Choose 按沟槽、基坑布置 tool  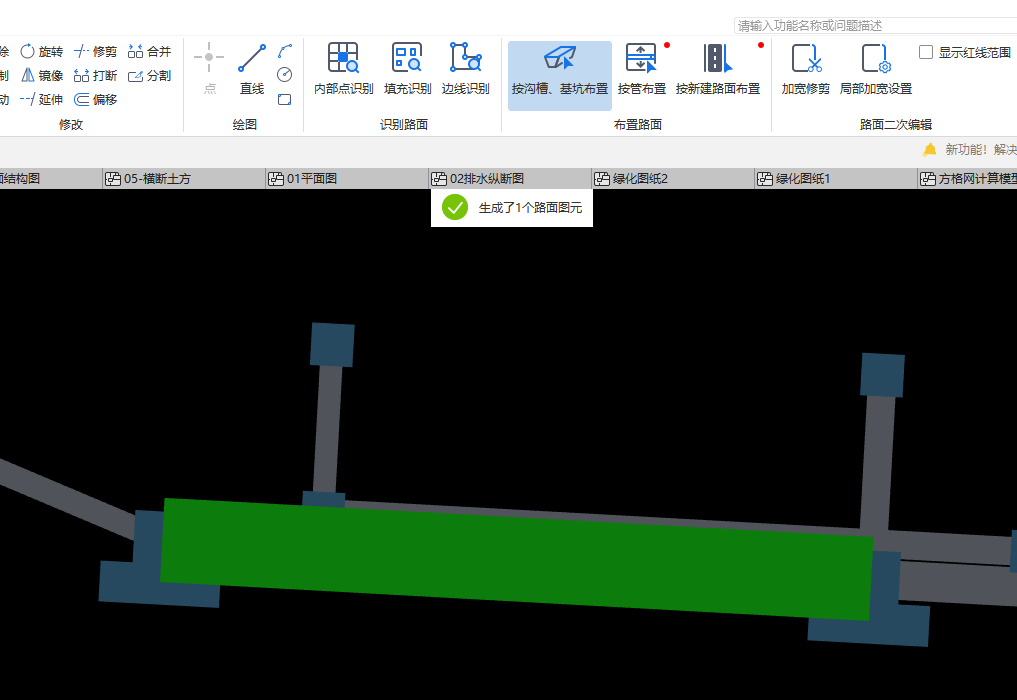click(559, 69)
